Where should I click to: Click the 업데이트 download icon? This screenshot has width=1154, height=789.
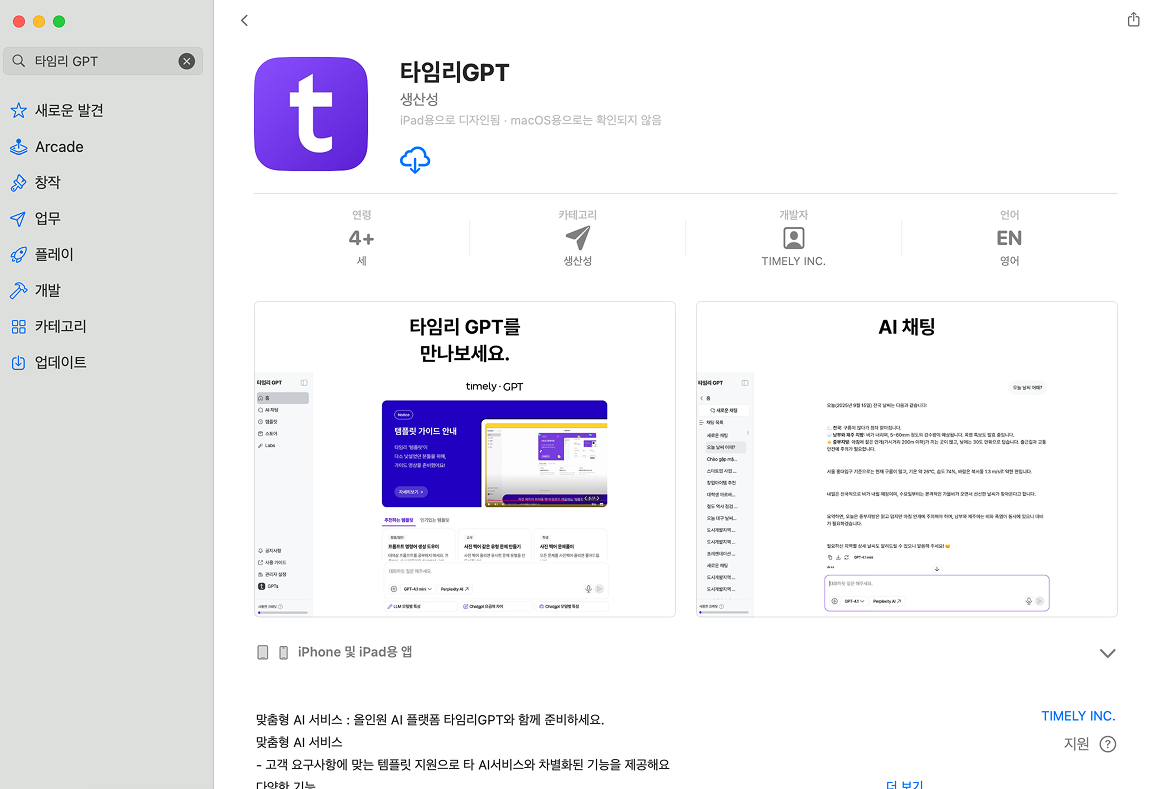18,362
